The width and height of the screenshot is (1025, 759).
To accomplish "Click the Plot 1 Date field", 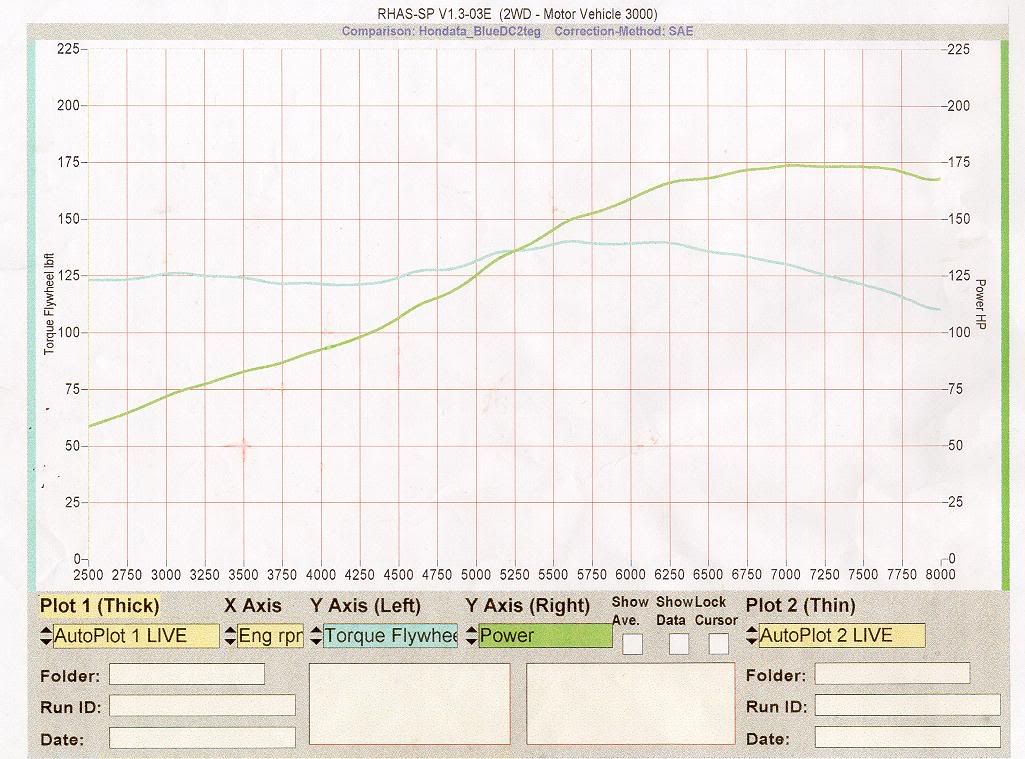I will pyautogui.click(x=202, y=737).
